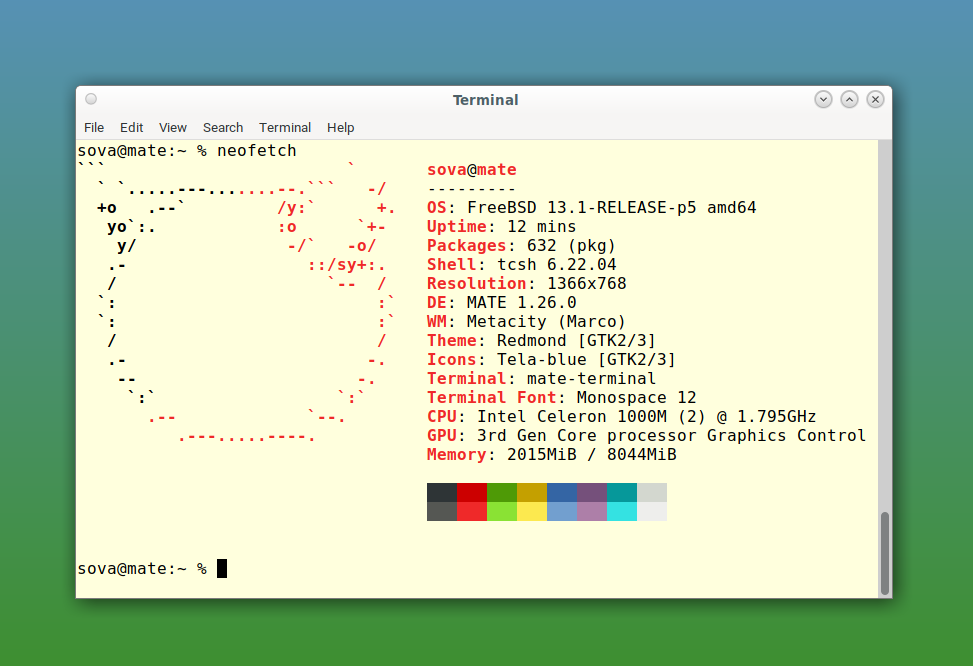Viewport: 973px width, 666px height.
Task: Click the 'Resolution: 1366x768' line
Action: coord(527,284)
